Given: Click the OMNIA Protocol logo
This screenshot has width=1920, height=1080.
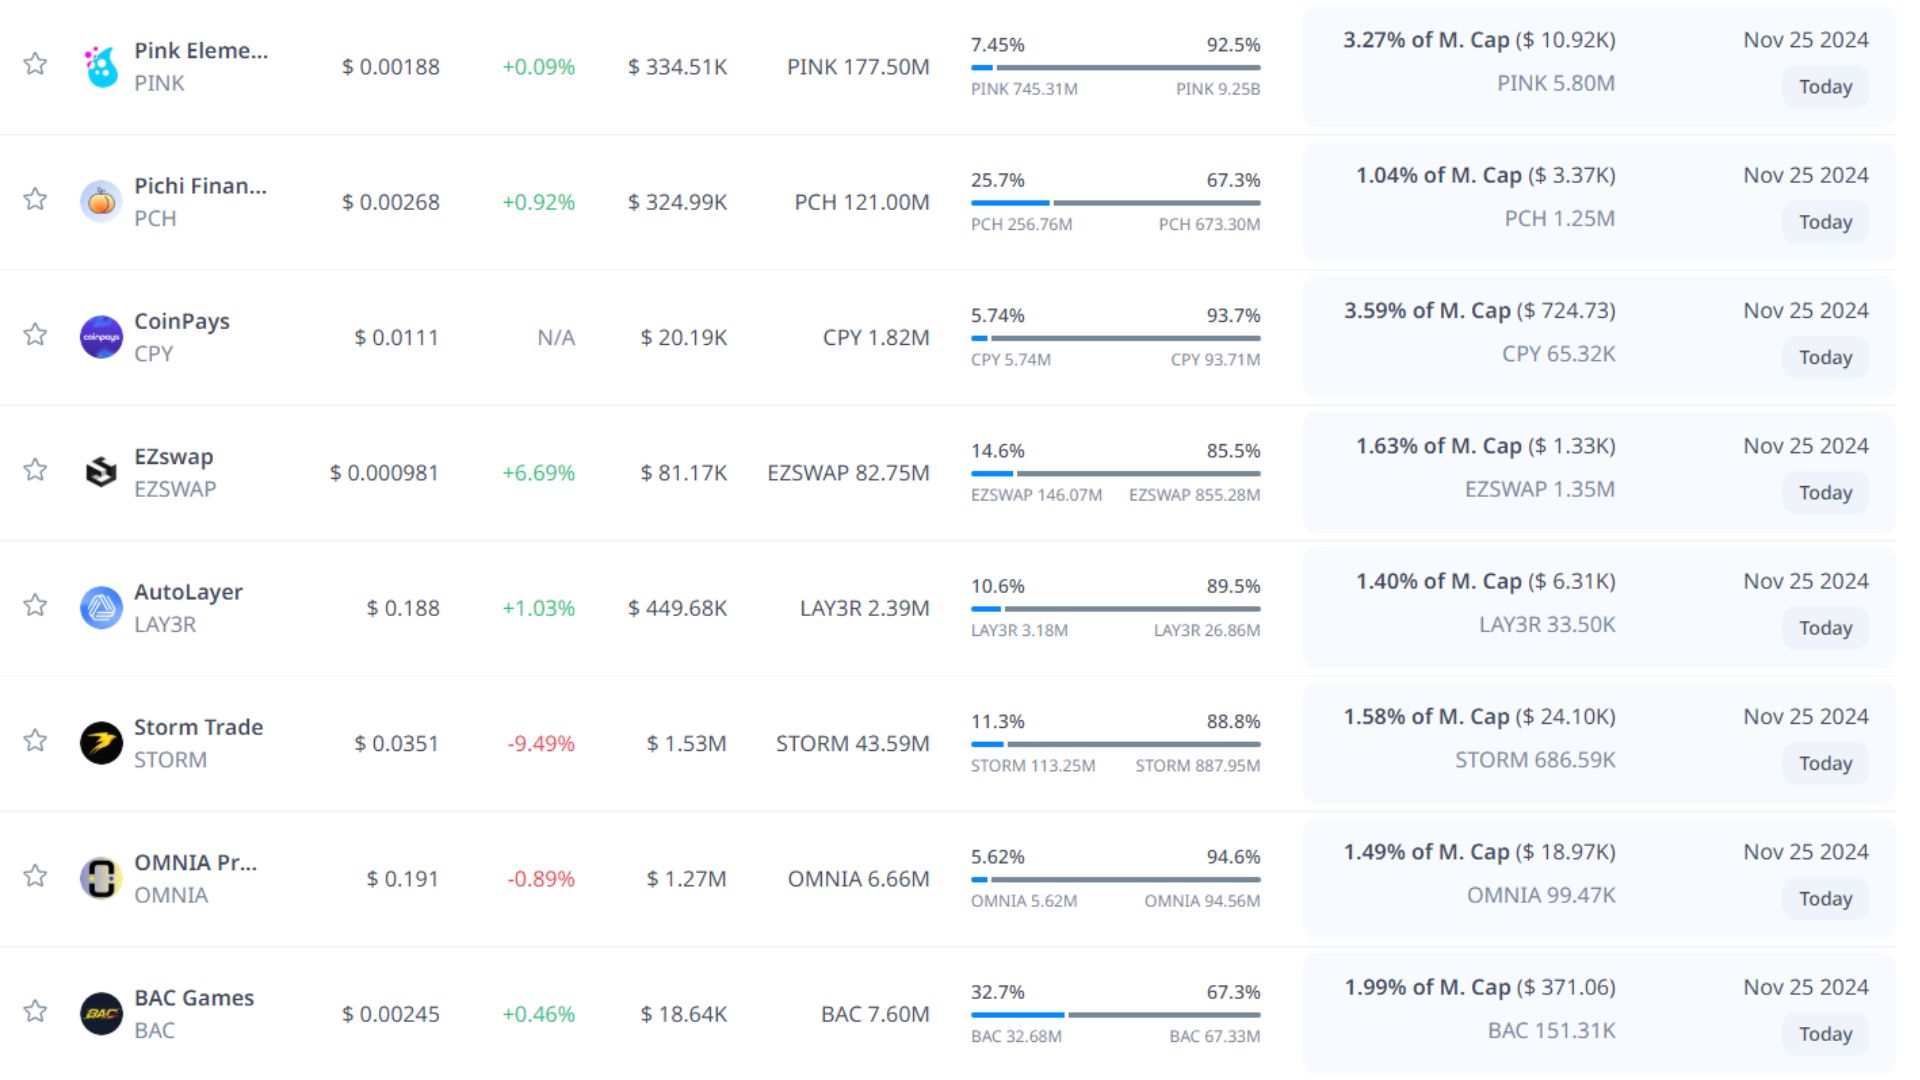Looking at the screenshot, I should click(x=101, y=878).
